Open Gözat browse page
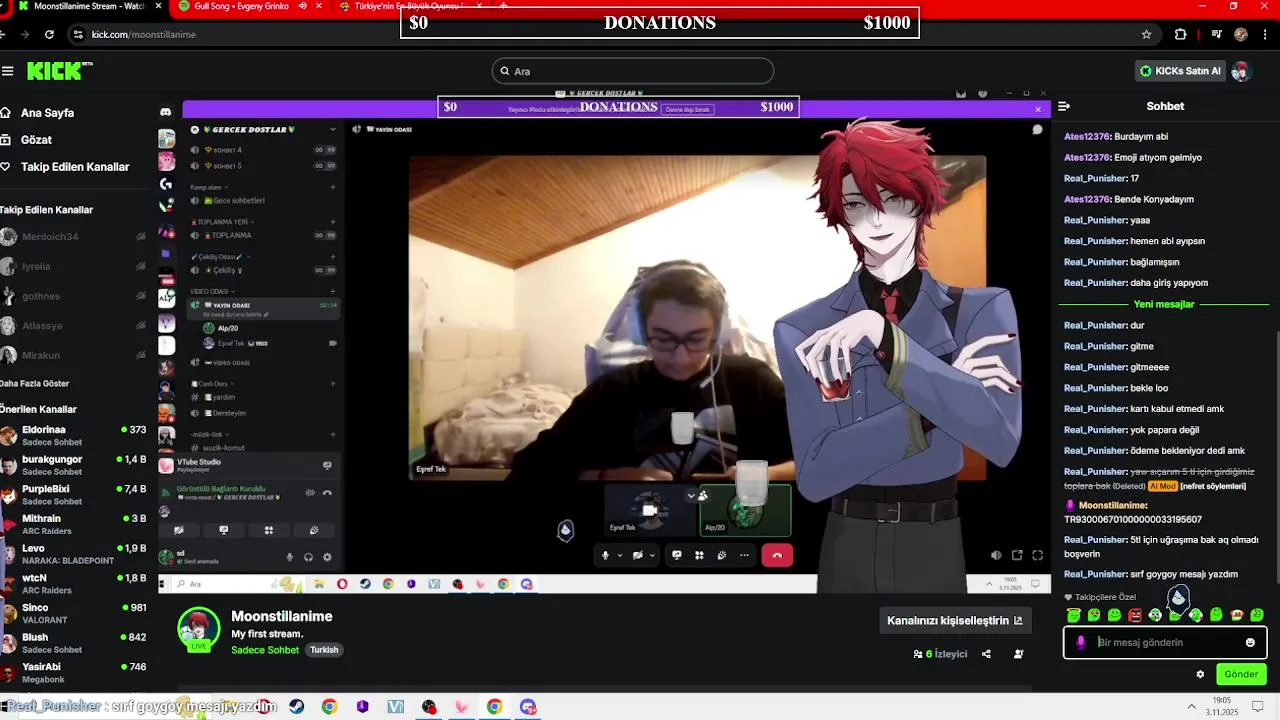The image size is (1280, 720). pyautogui.click(x=27, y=140)
